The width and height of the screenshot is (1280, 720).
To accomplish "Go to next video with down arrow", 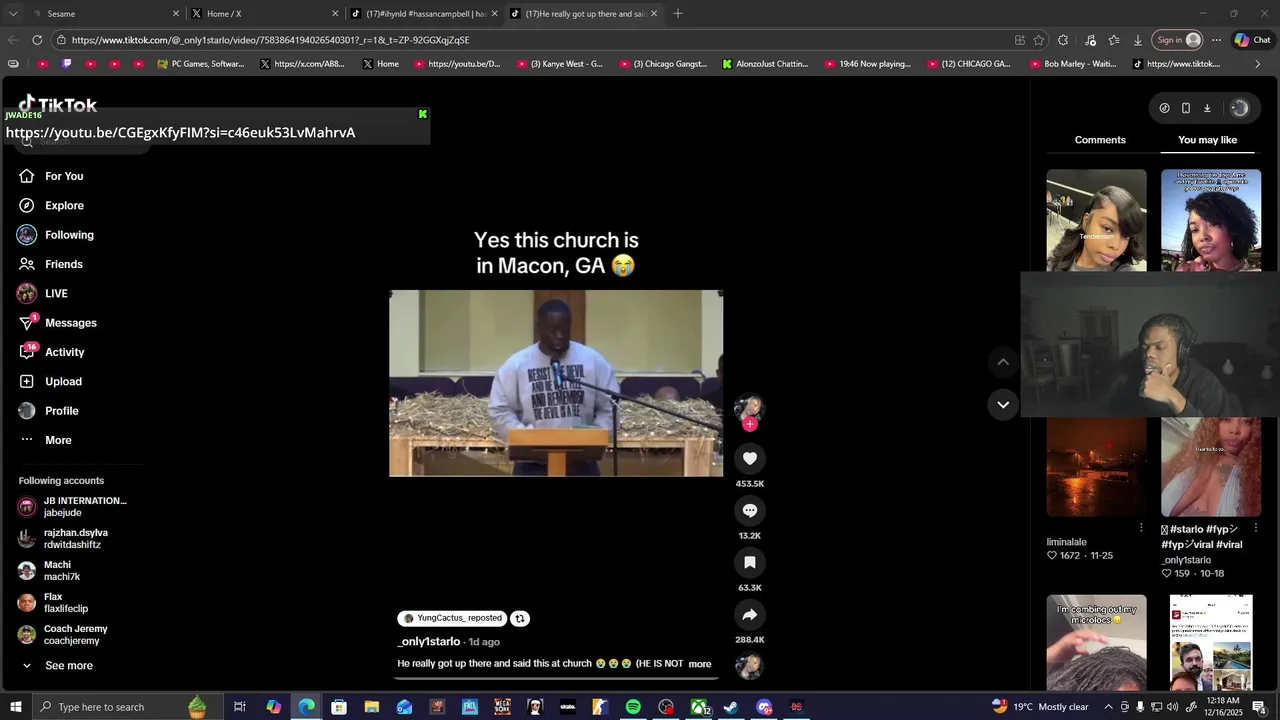I will (x=1003, y=404).
